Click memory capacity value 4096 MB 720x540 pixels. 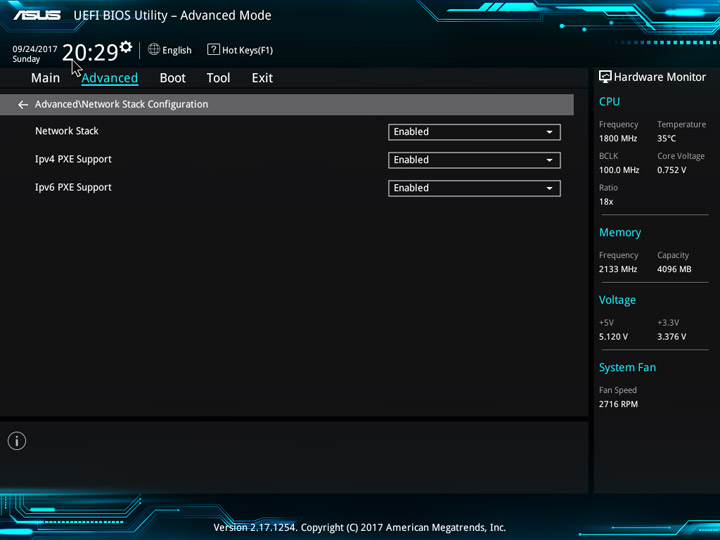tap(674, 269)
